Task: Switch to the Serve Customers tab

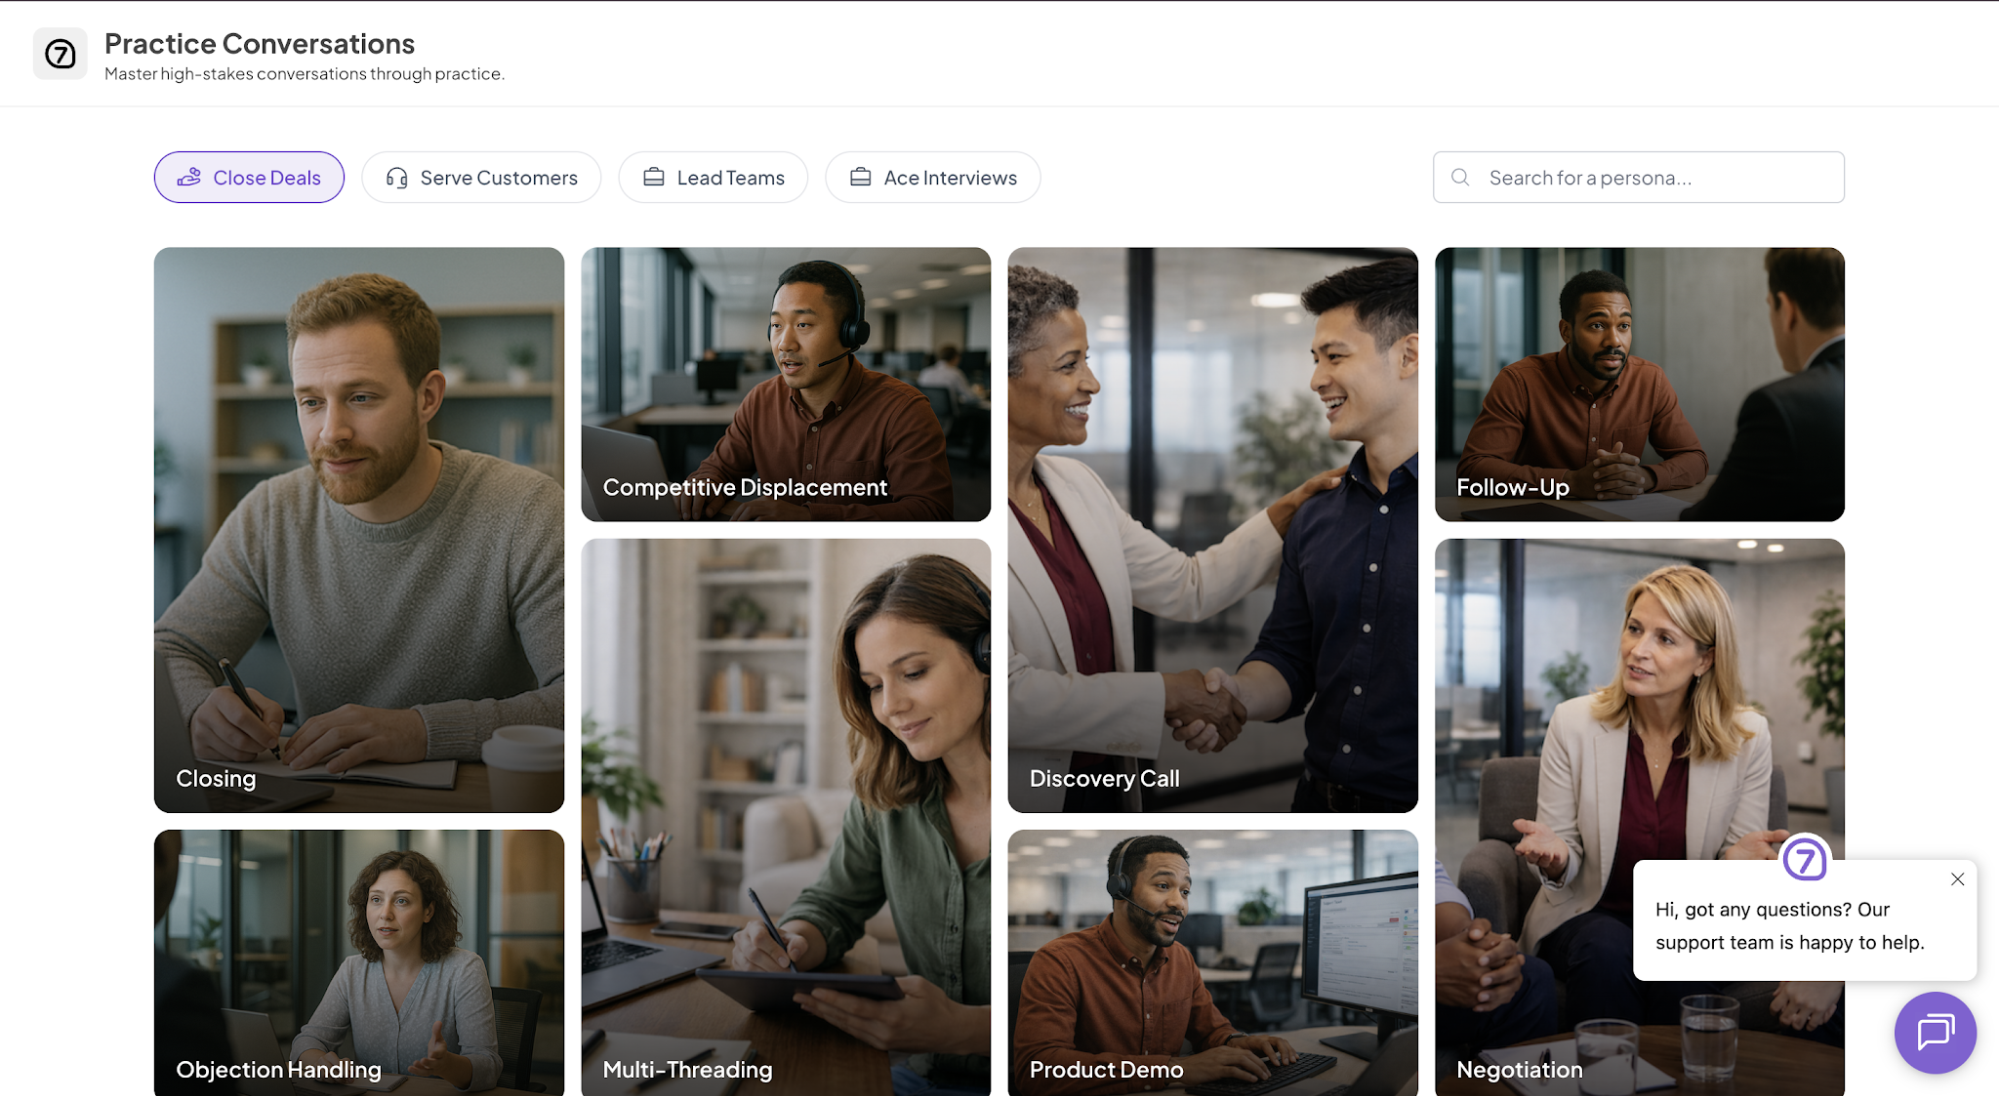Action: point(481,177)
